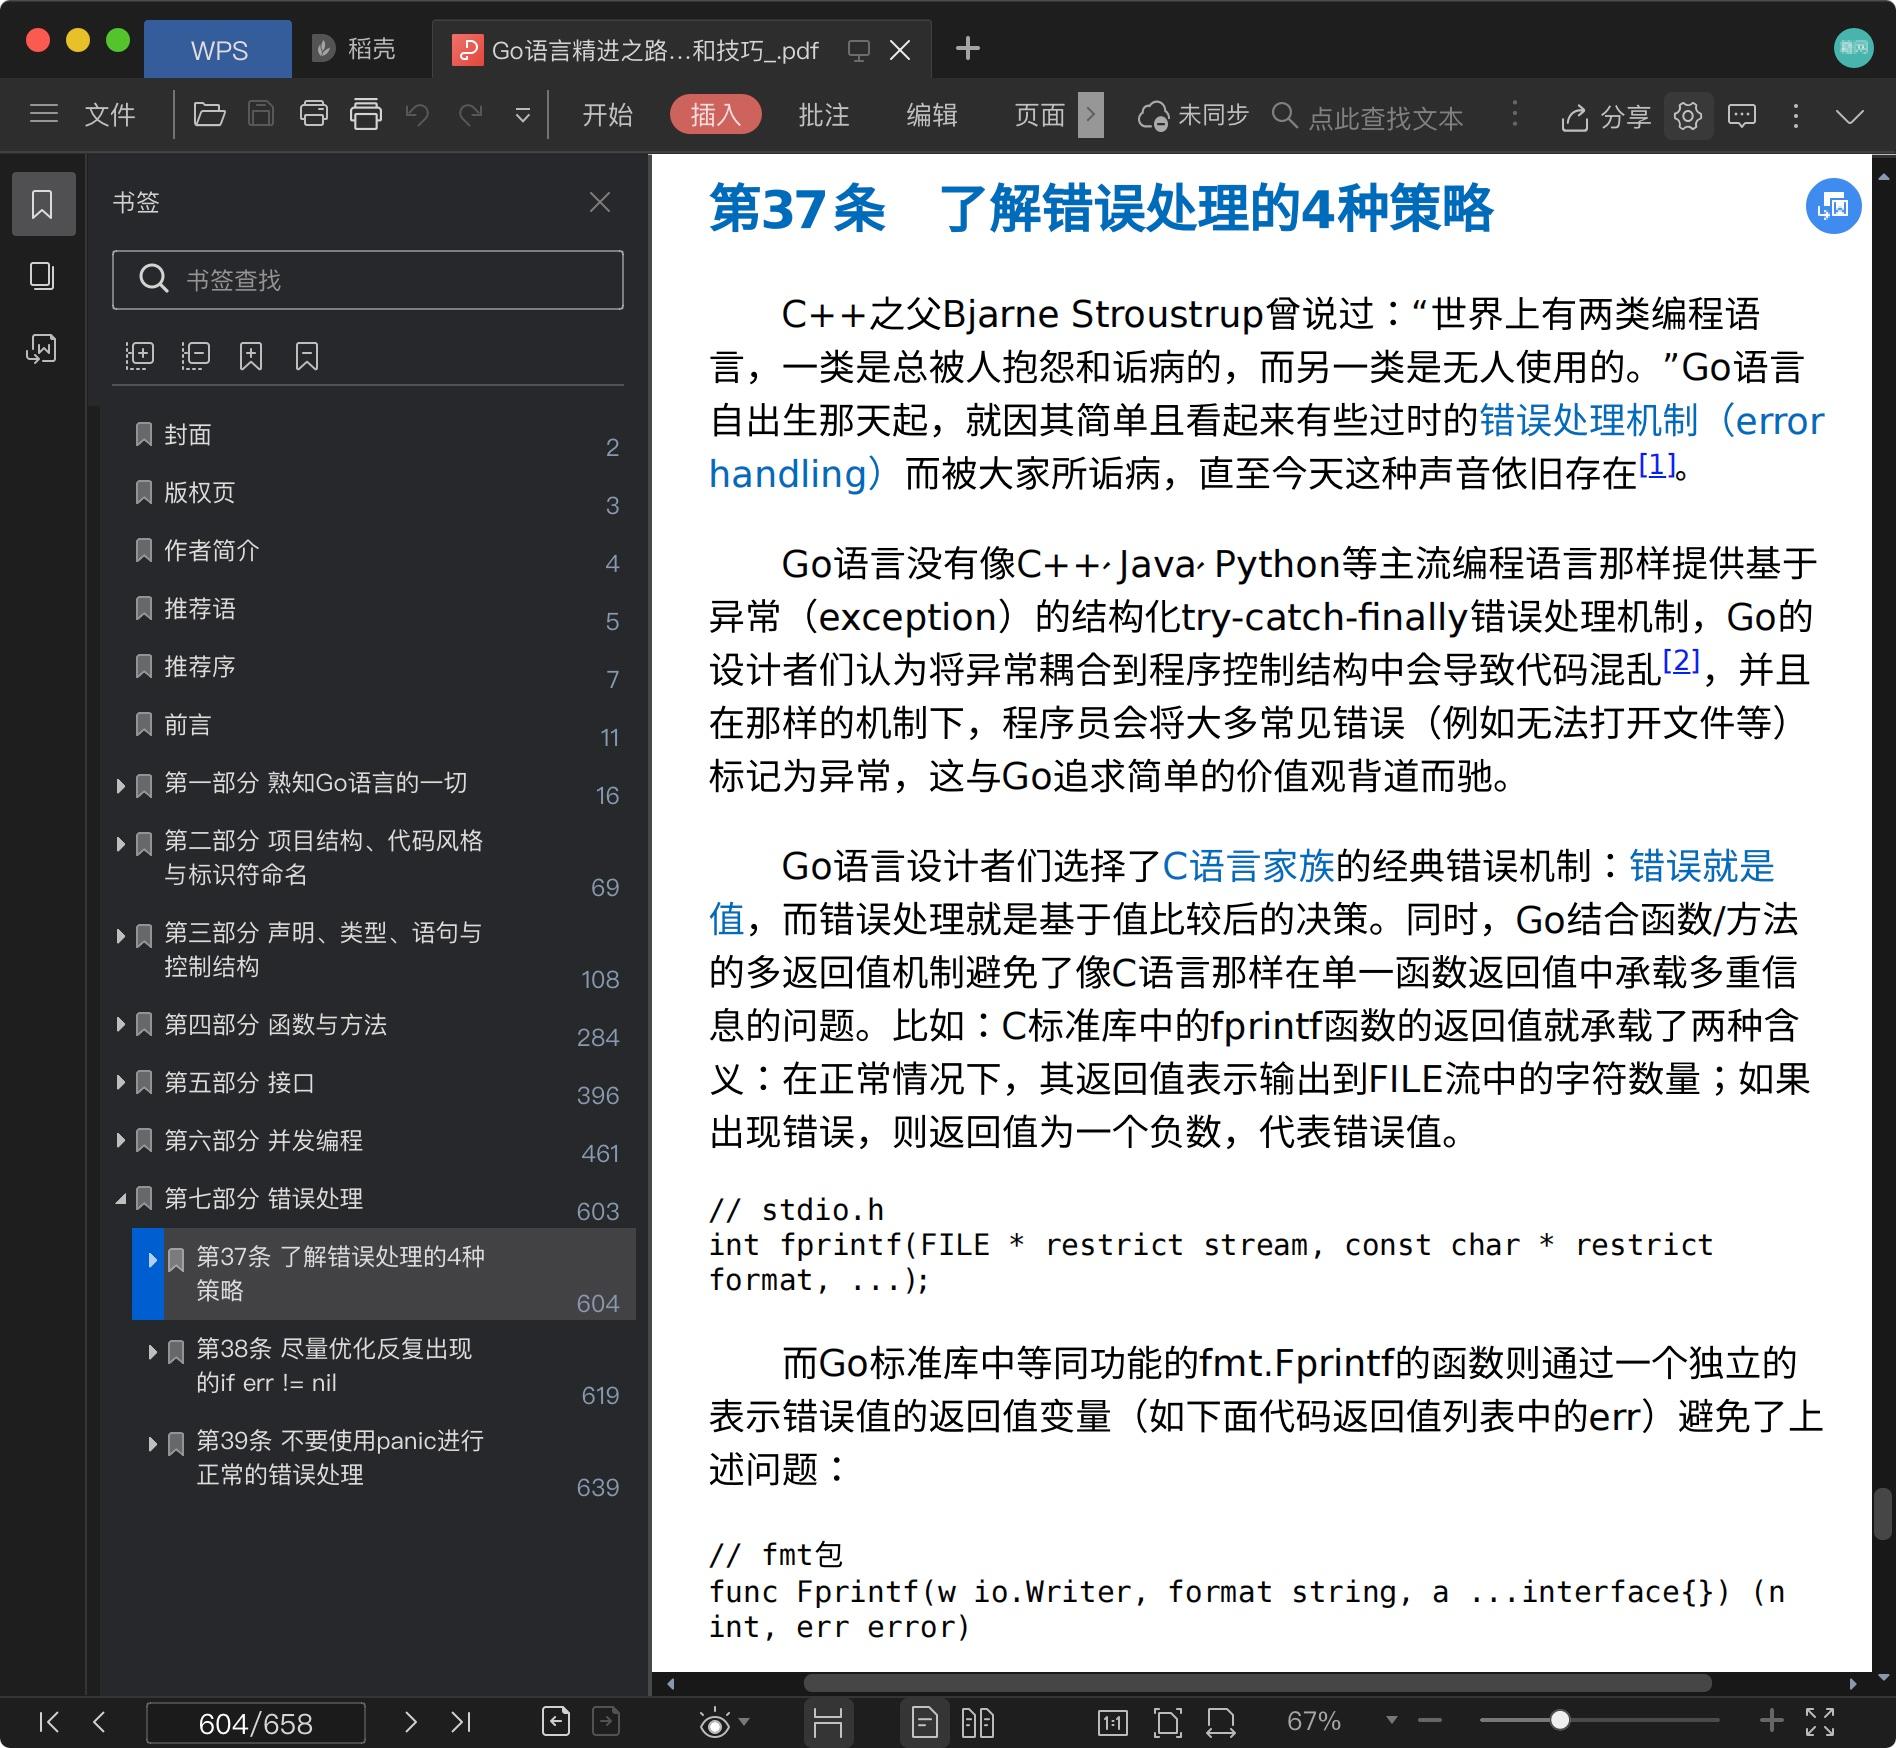Go to the previous page
1896x1748 pixels.
click(x=98, y=1721)
